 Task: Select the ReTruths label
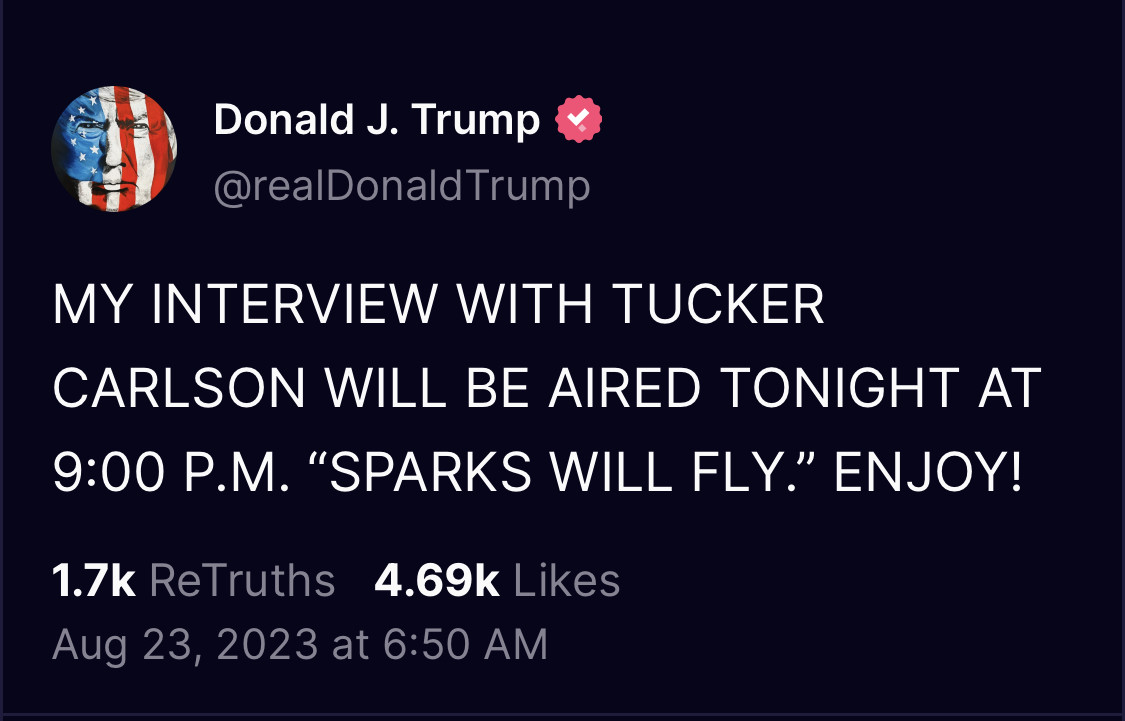(242, 581)
